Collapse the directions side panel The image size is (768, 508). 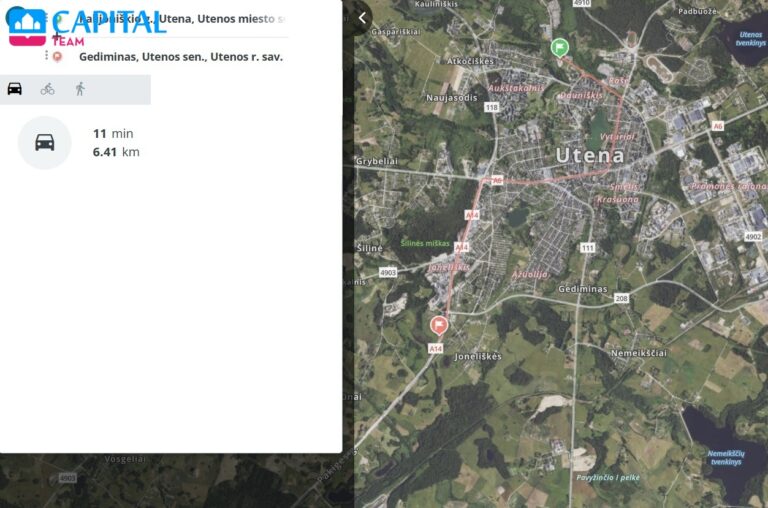click(362, 17)
